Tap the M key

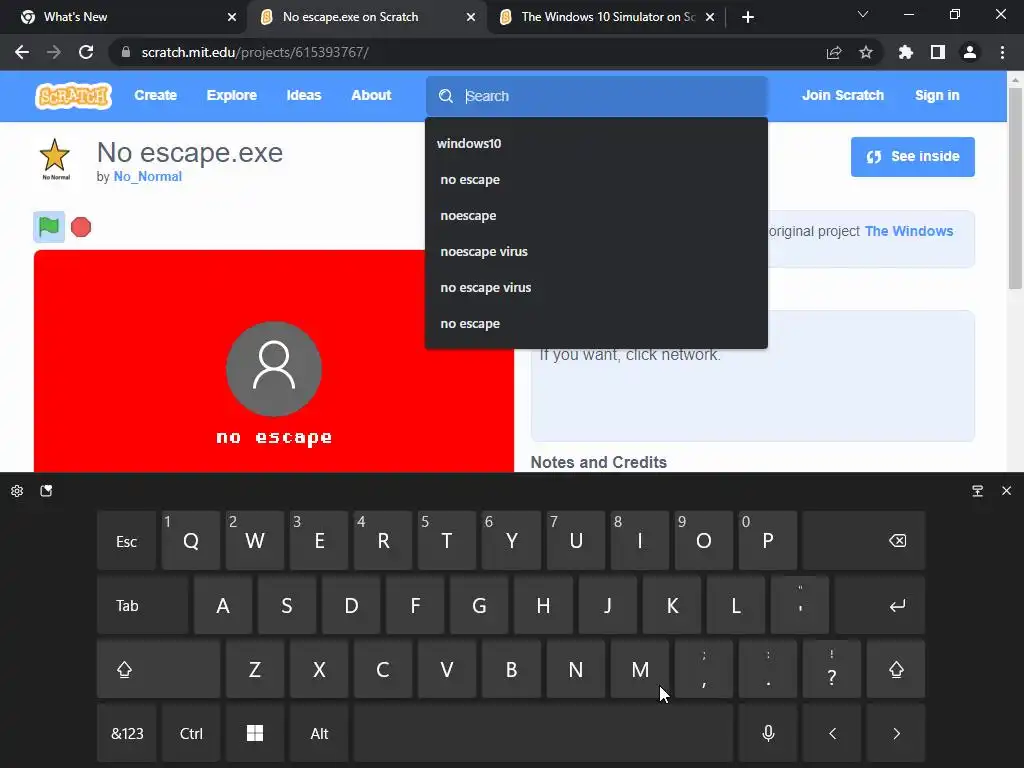tap(640, 669)
